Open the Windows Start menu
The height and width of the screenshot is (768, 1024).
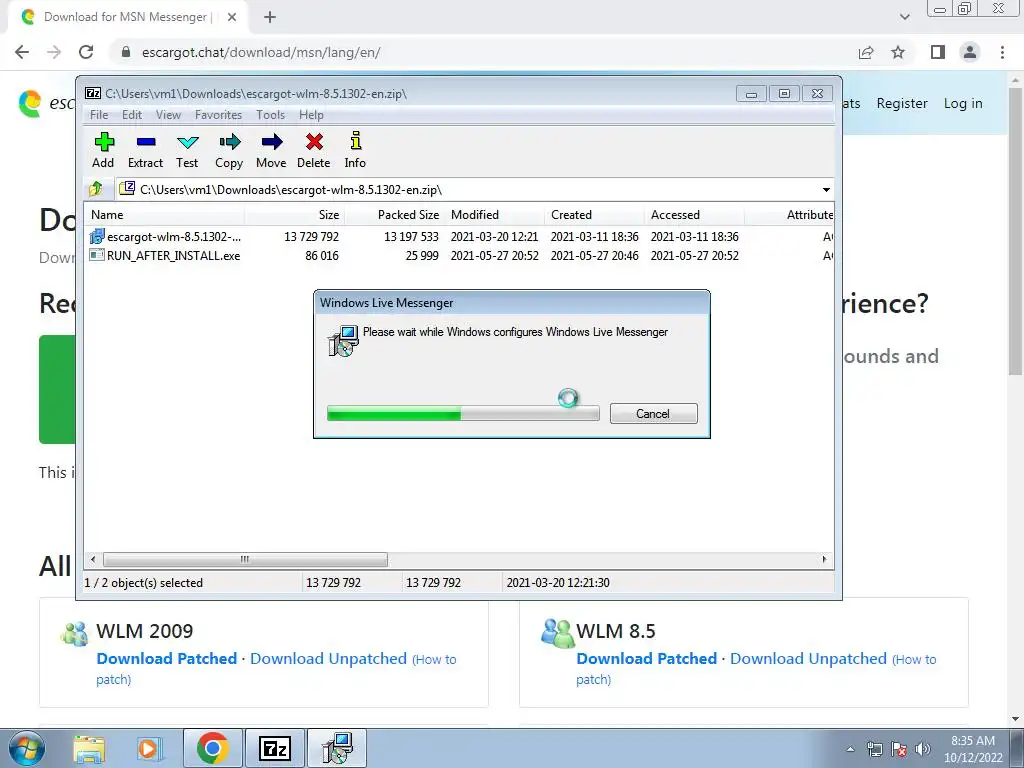coord(27,748)
